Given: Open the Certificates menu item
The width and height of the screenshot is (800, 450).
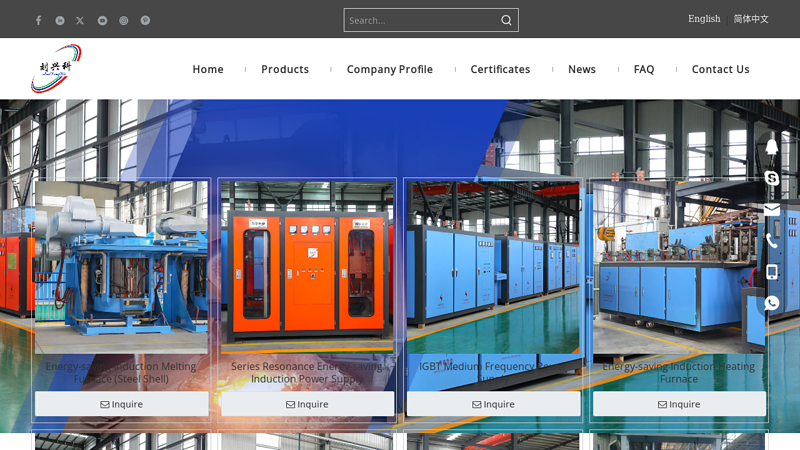Looking at the screenshot, I should pos(500,69).
